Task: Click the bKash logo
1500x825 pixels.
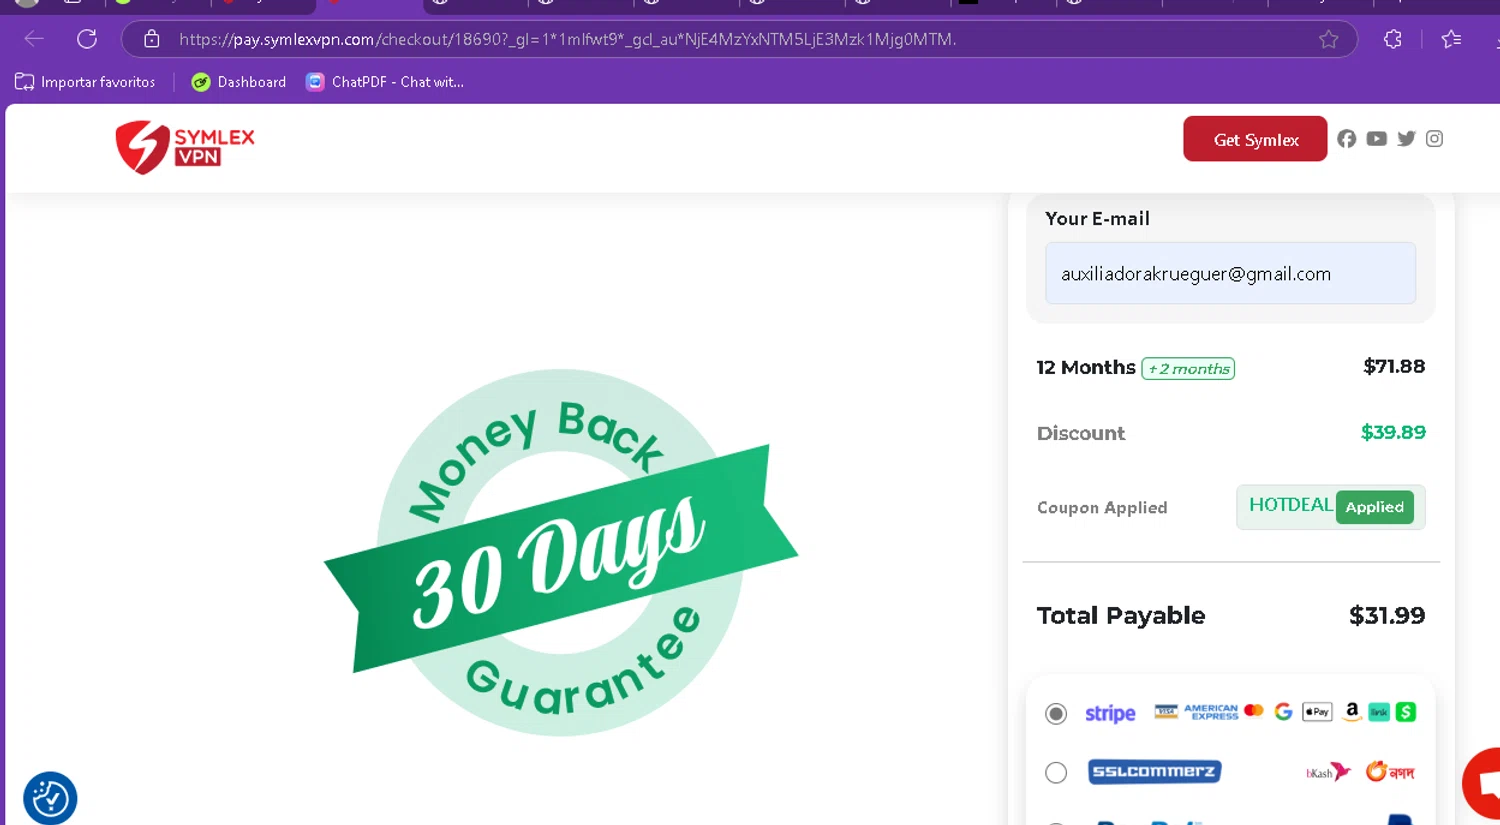Action: pyautogui.click(x=1328, y=772)
